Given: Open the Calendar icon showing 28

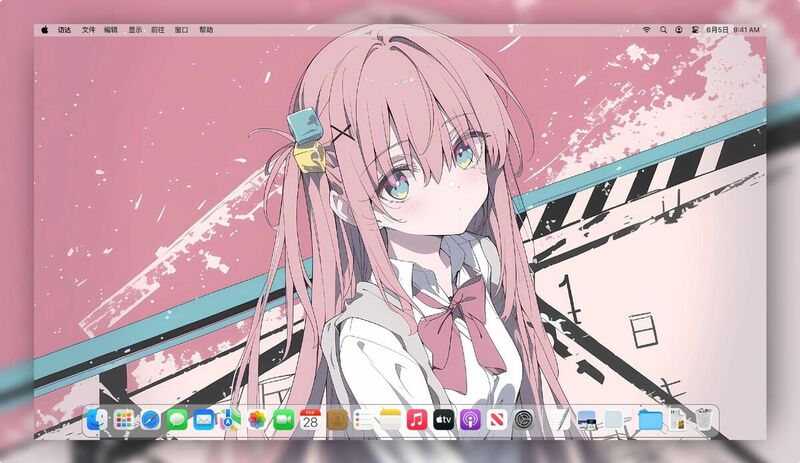Looking at the screenshot, I should click(310, 420).
